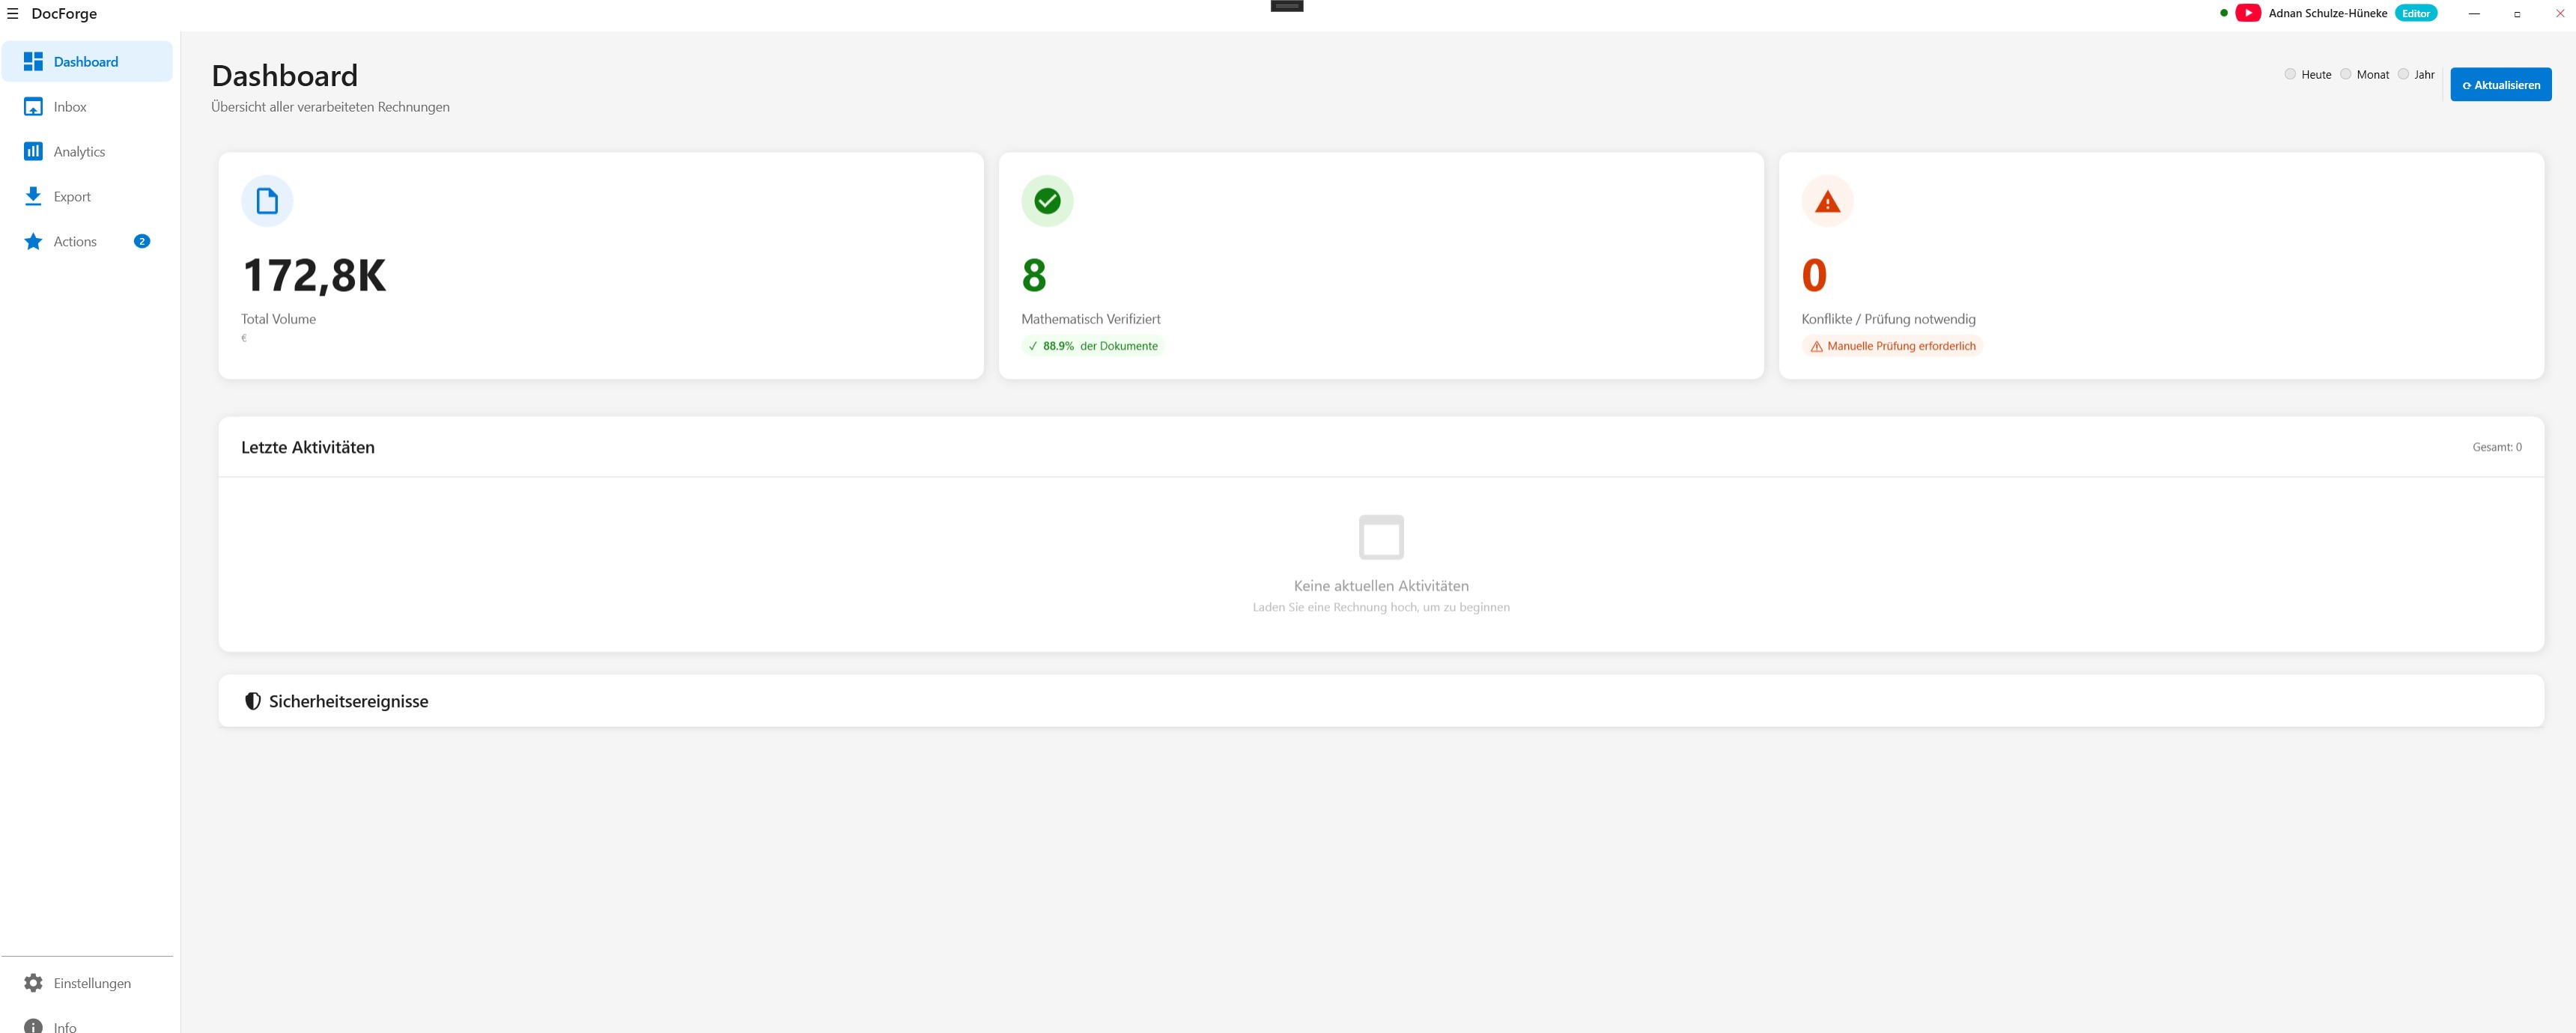Screen dimensions: 2576x1033
Task: Select the Heute radio button
Action: (x=2290, y=74)
